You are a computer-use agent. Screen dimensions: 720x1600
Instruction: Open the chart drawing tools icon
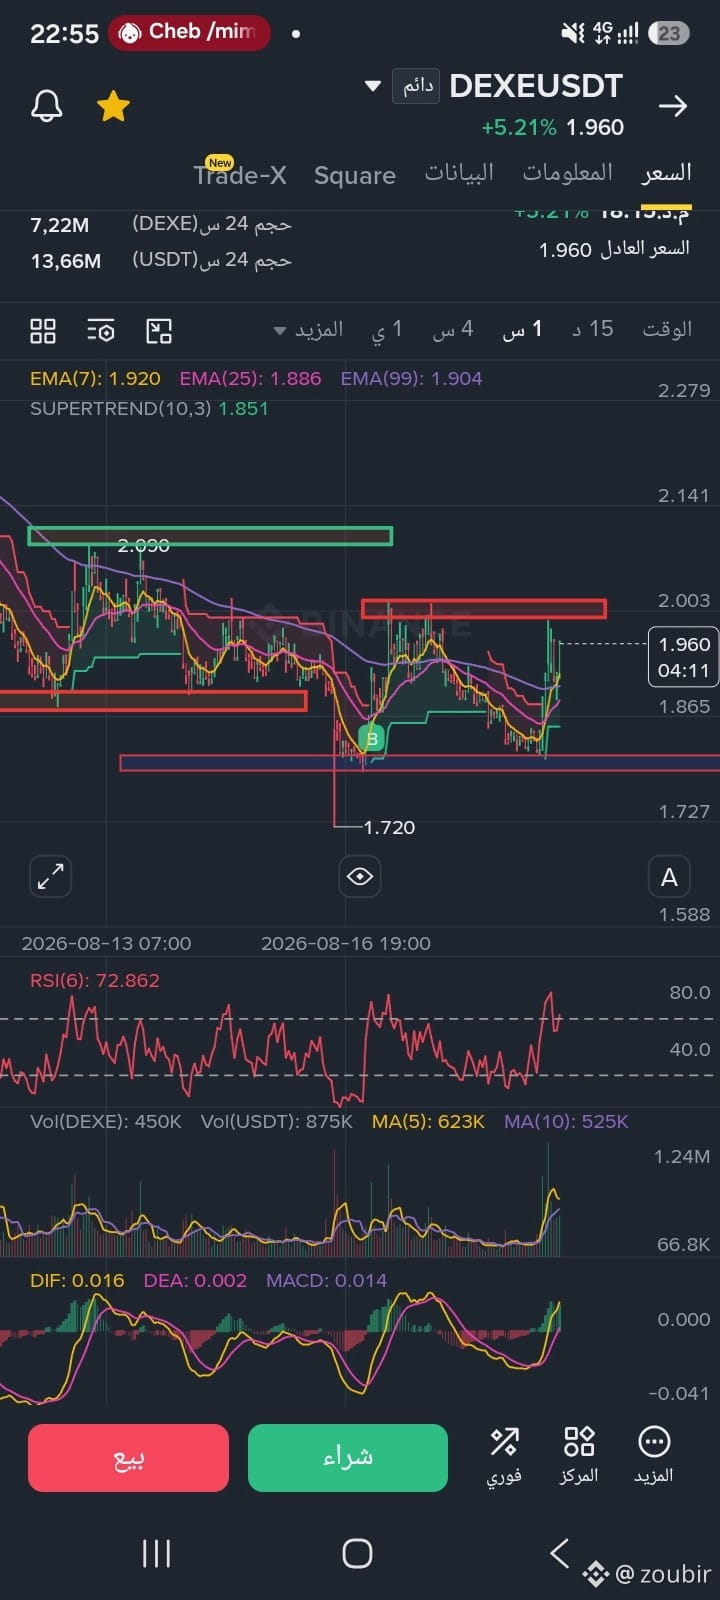coord(159,330)
